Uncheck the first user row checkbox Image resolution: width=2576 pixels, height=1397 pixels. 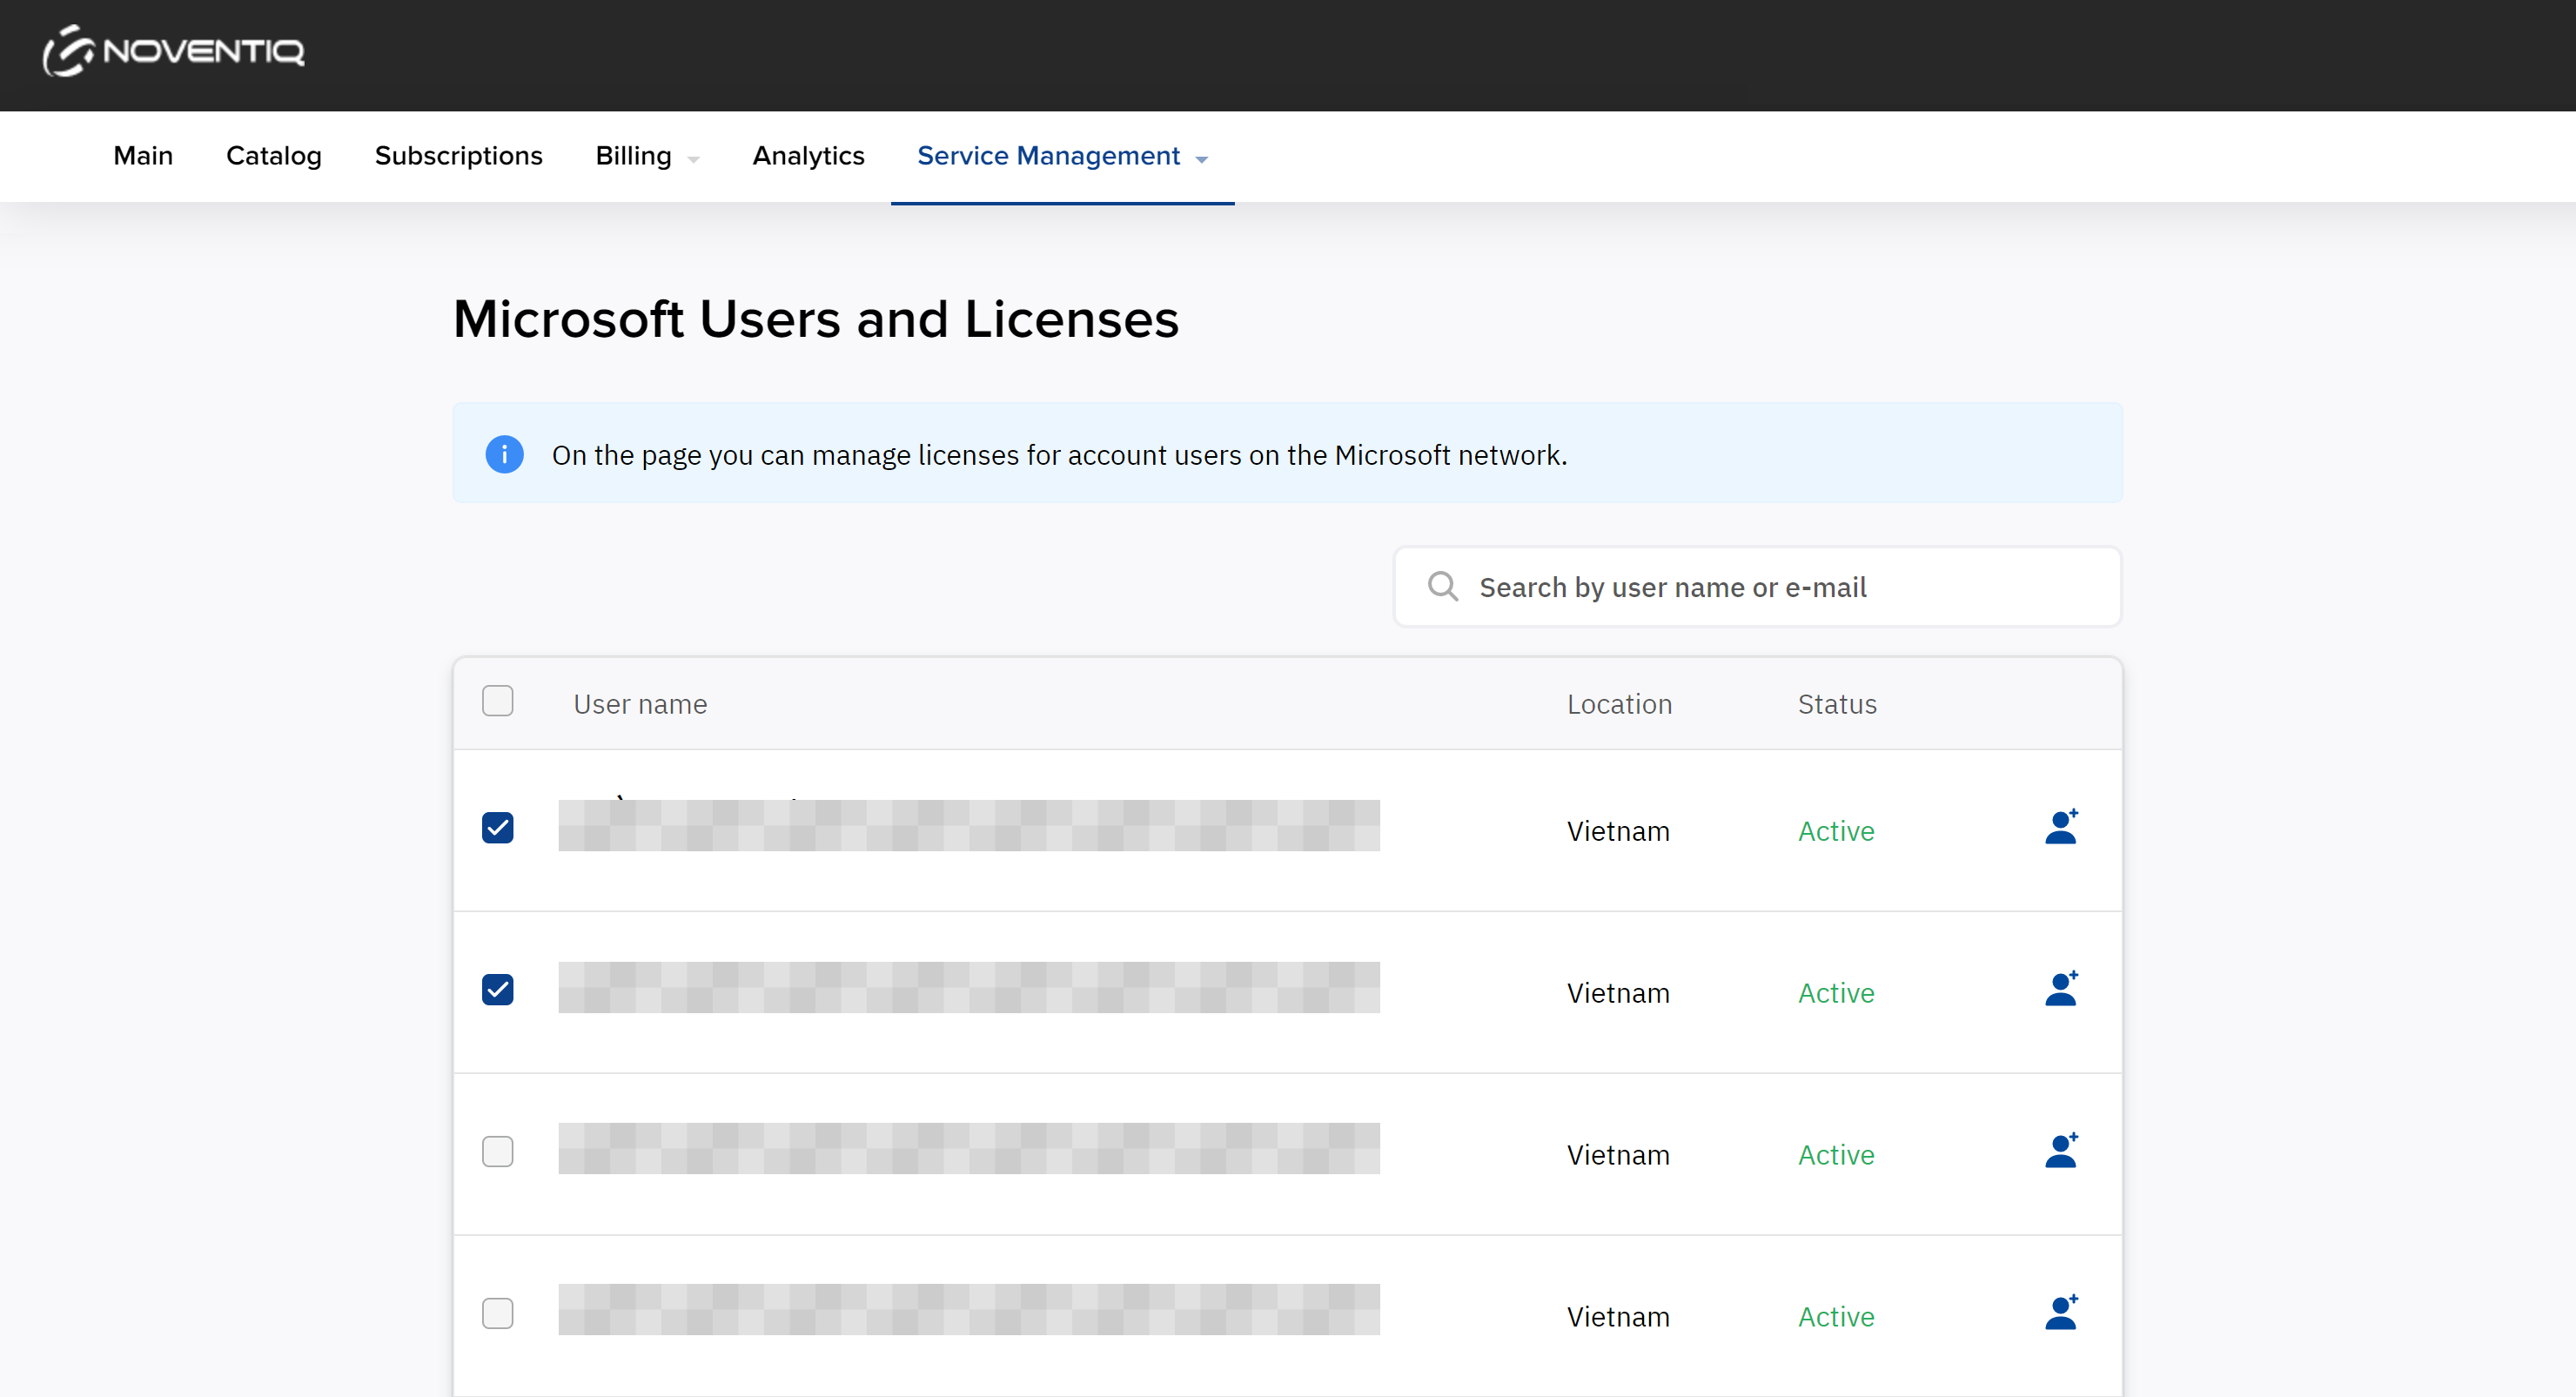click(497, 828)
